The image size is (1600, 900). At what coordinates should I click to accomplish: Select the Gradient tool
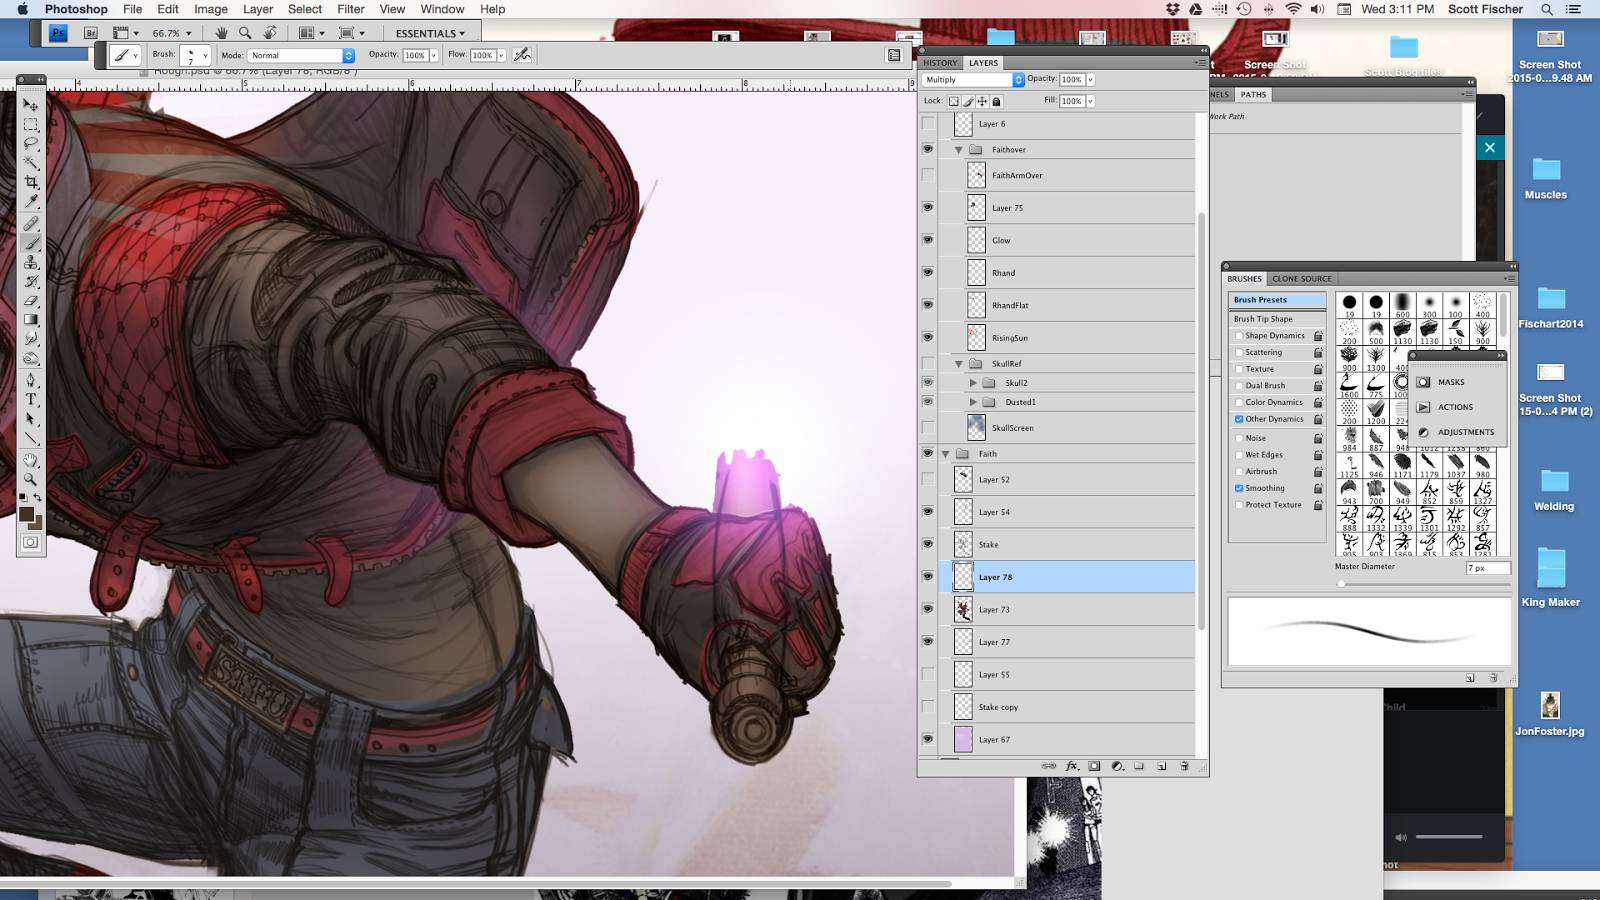31,320
